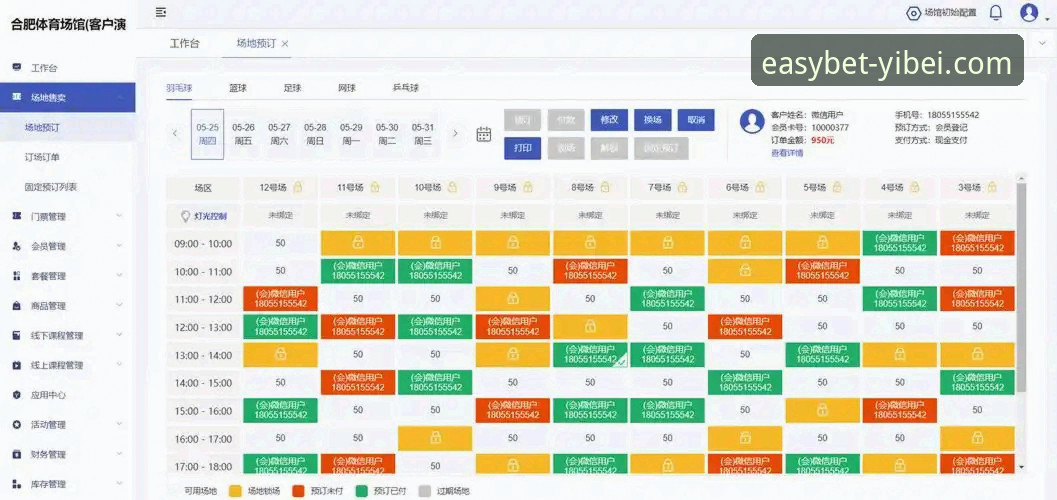1057x500 pixels.
Task: Collapse the 场地售卖 sidebar group
Action: (119, 98)
